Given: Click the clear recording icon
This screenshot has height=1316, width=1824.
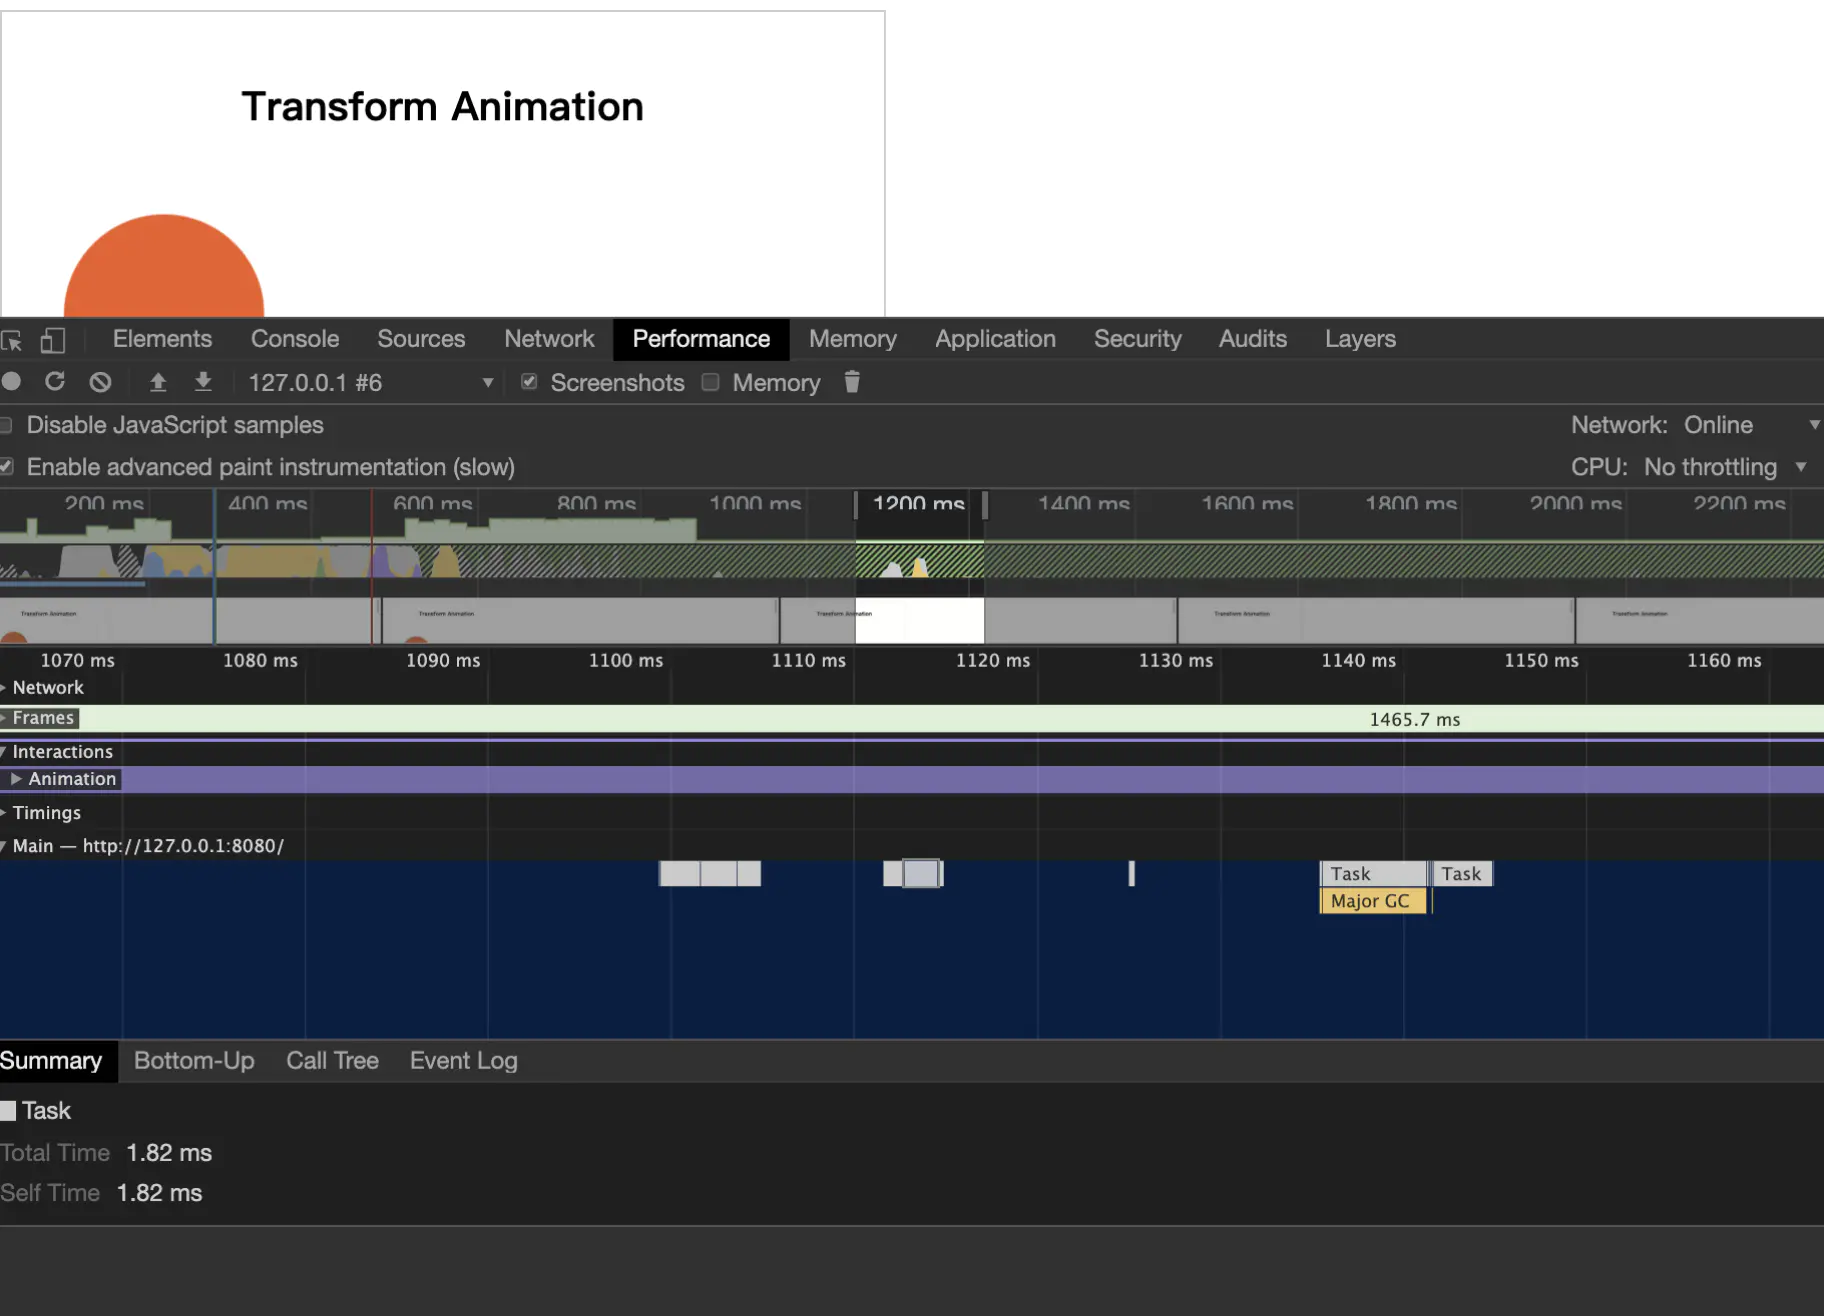Looking at the screenshot, I should (100, 382).
